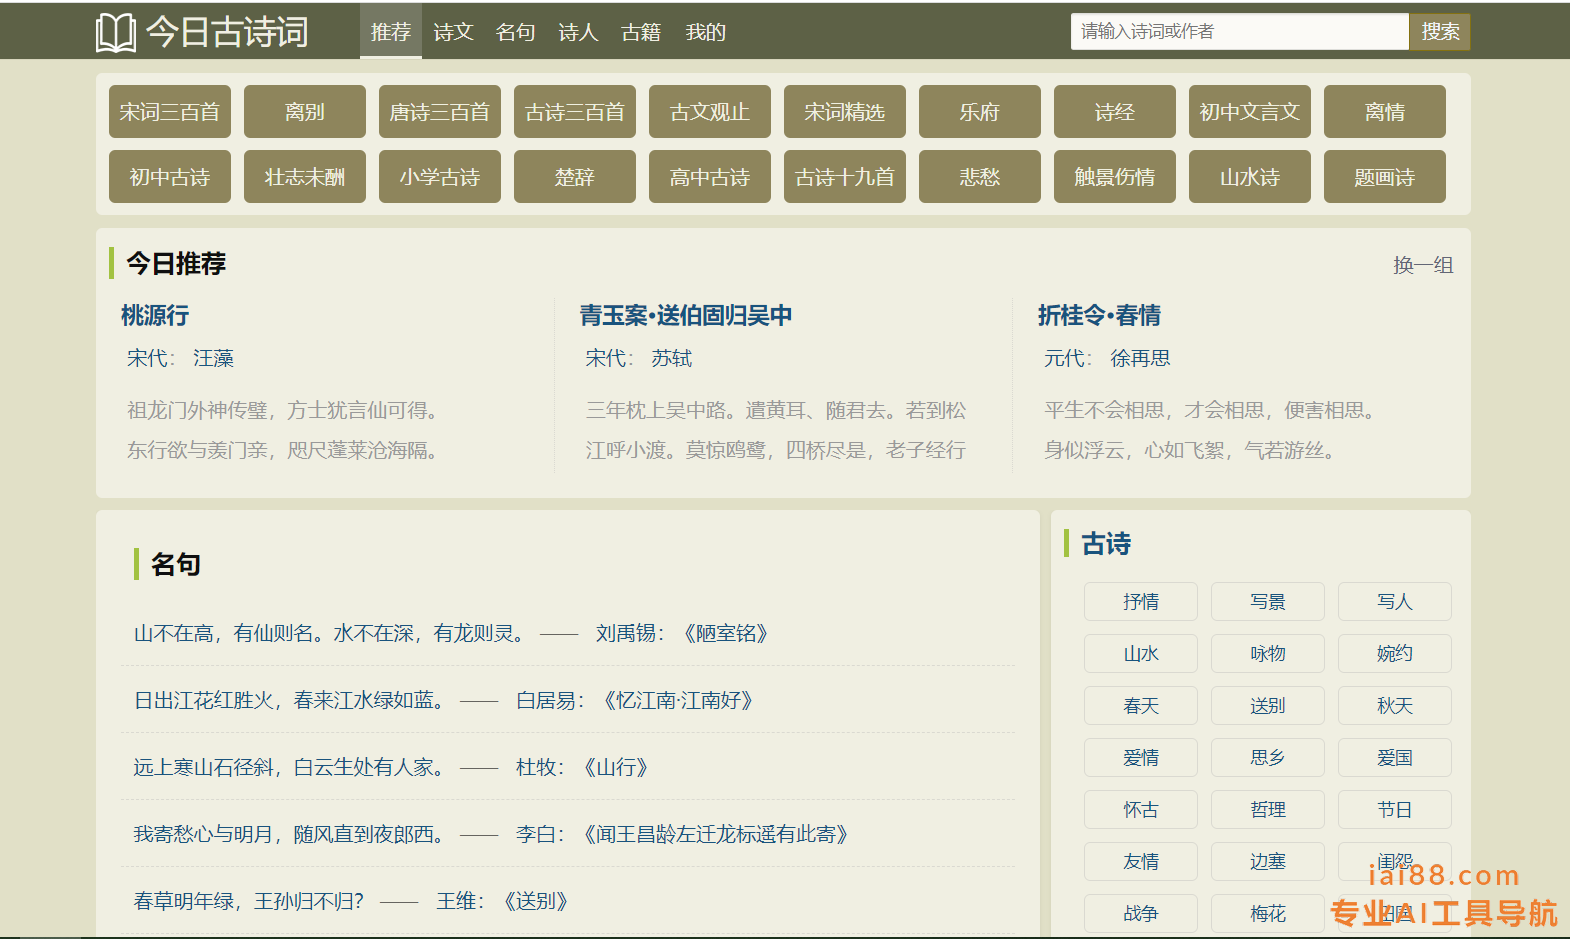This screenshot has height=939, width=1570.
Task: Select the 爱情 poetry tag
Action: pyautogui.click(x=1141, y=757)
